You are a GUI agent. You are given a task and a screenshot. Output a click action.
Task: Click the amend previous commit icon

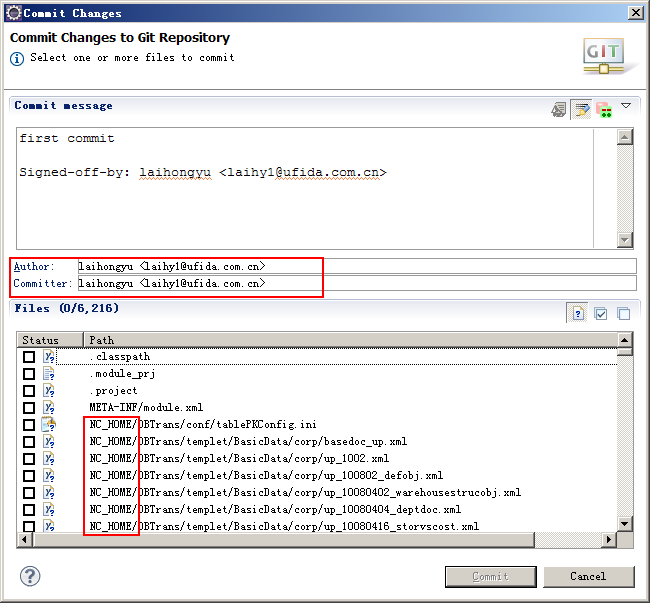(x=558, y=110)
